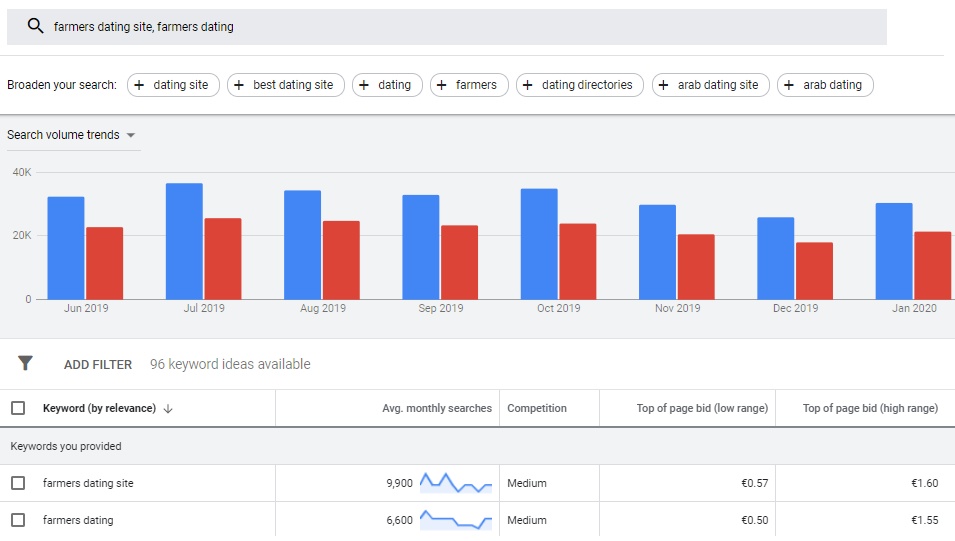955x541 pixels.
Task: Click the search magnifier icon
Action: [x=35, y=27]
